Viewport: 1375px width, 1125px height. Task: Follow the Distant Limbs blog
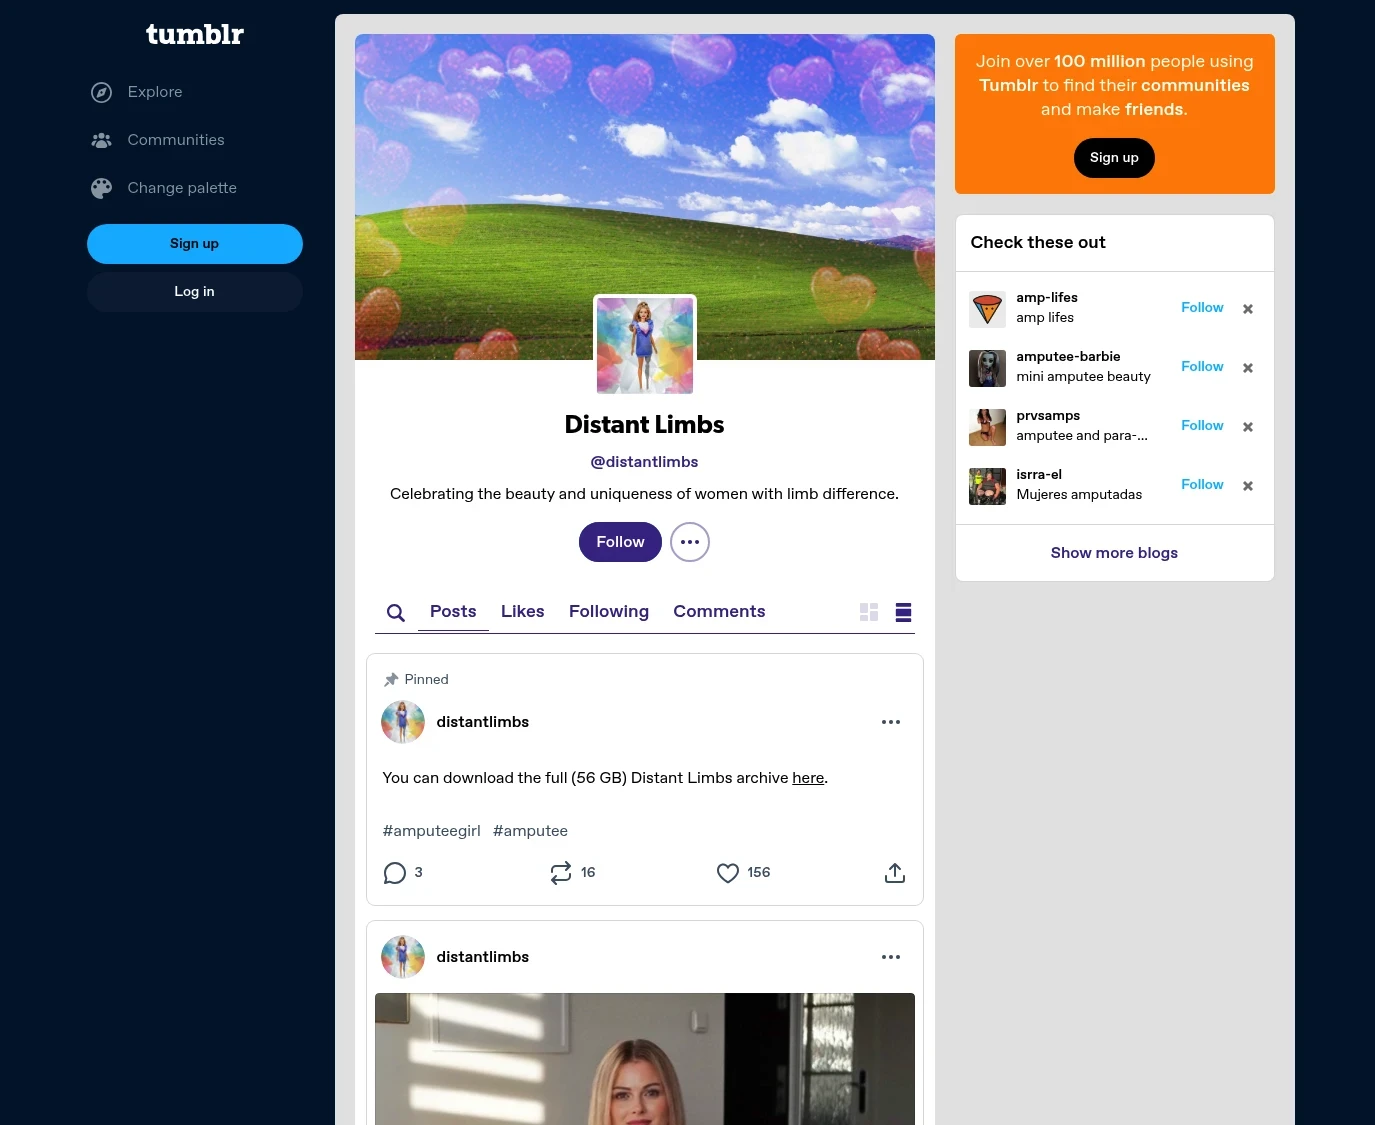pyautogui.click(x=620, y=542)
